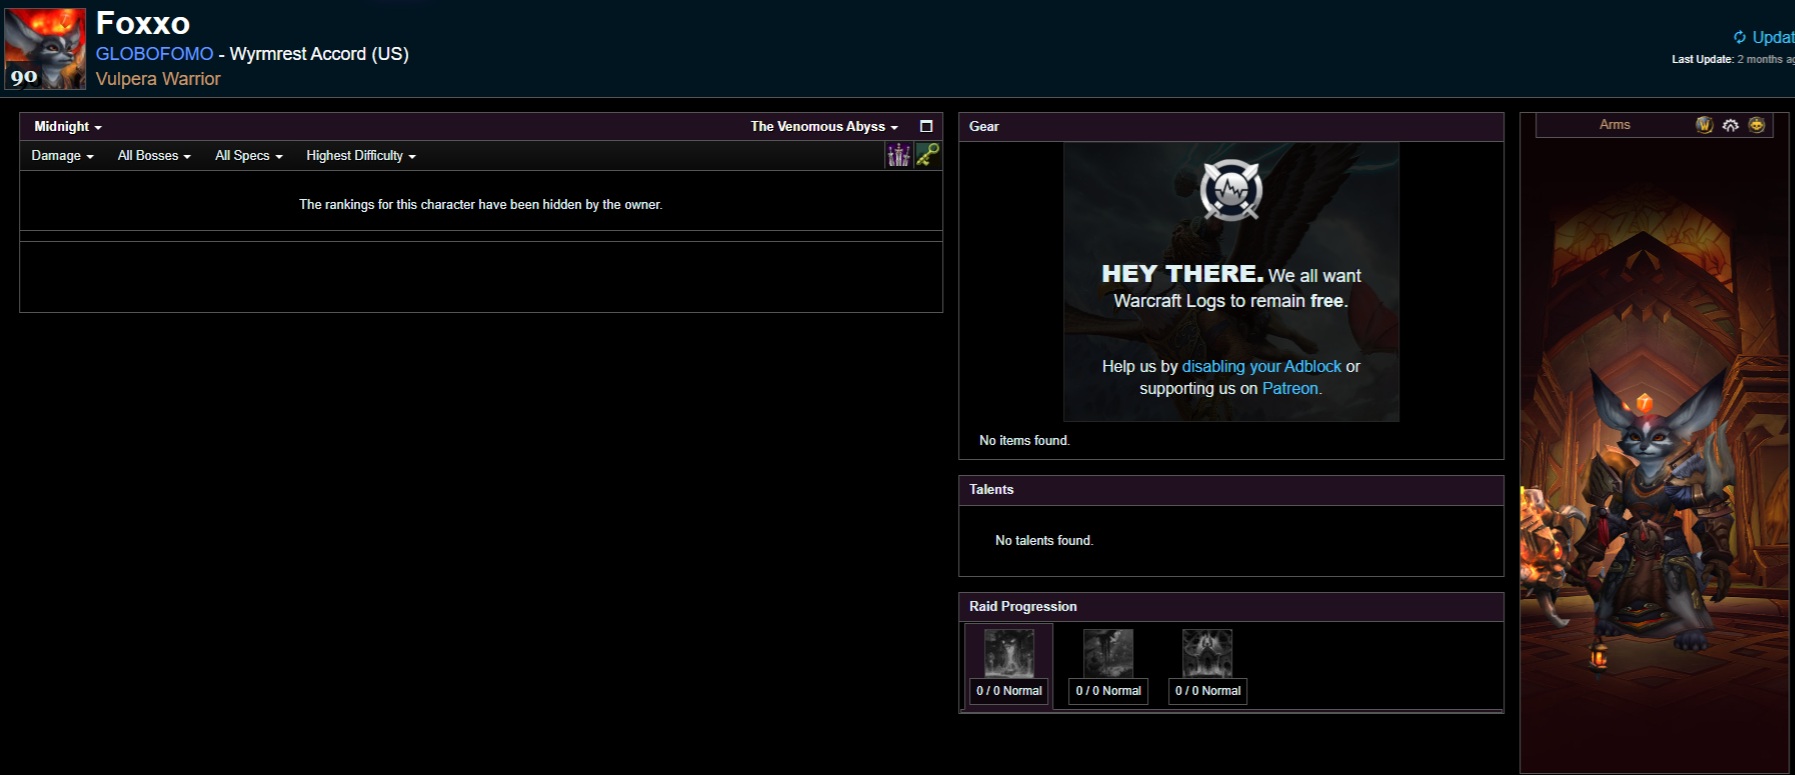Click the Vulpera Warrior class text
The image size is (1795, 775).
click(158, 79)
